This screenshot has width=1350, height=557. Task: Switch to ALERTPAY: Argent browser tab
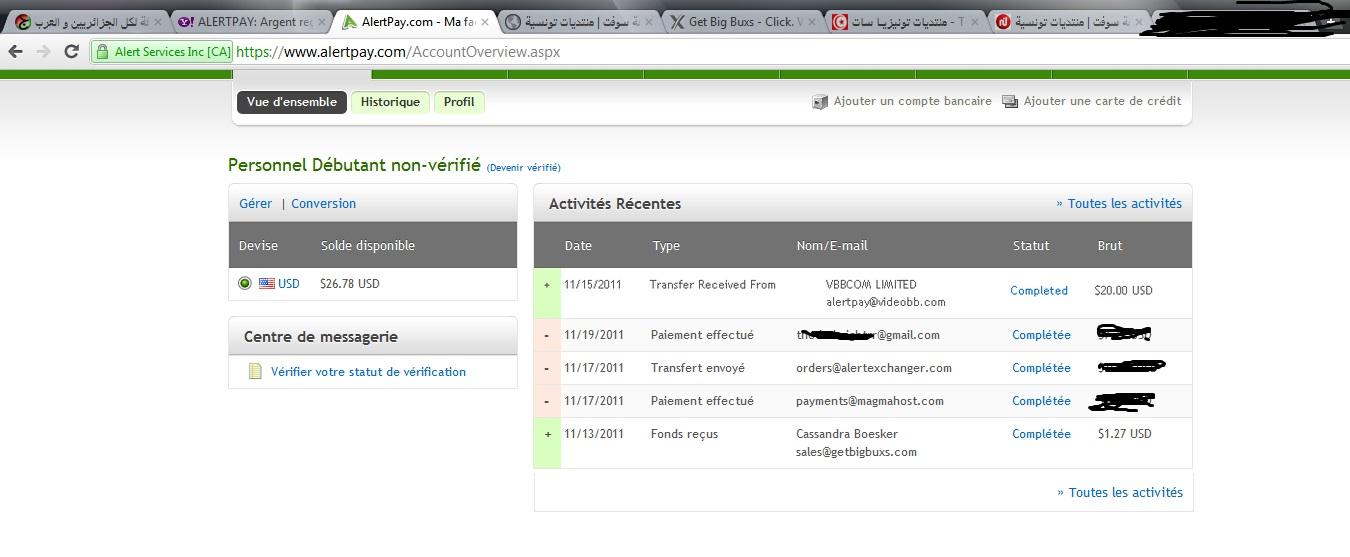tap(250, 21)
